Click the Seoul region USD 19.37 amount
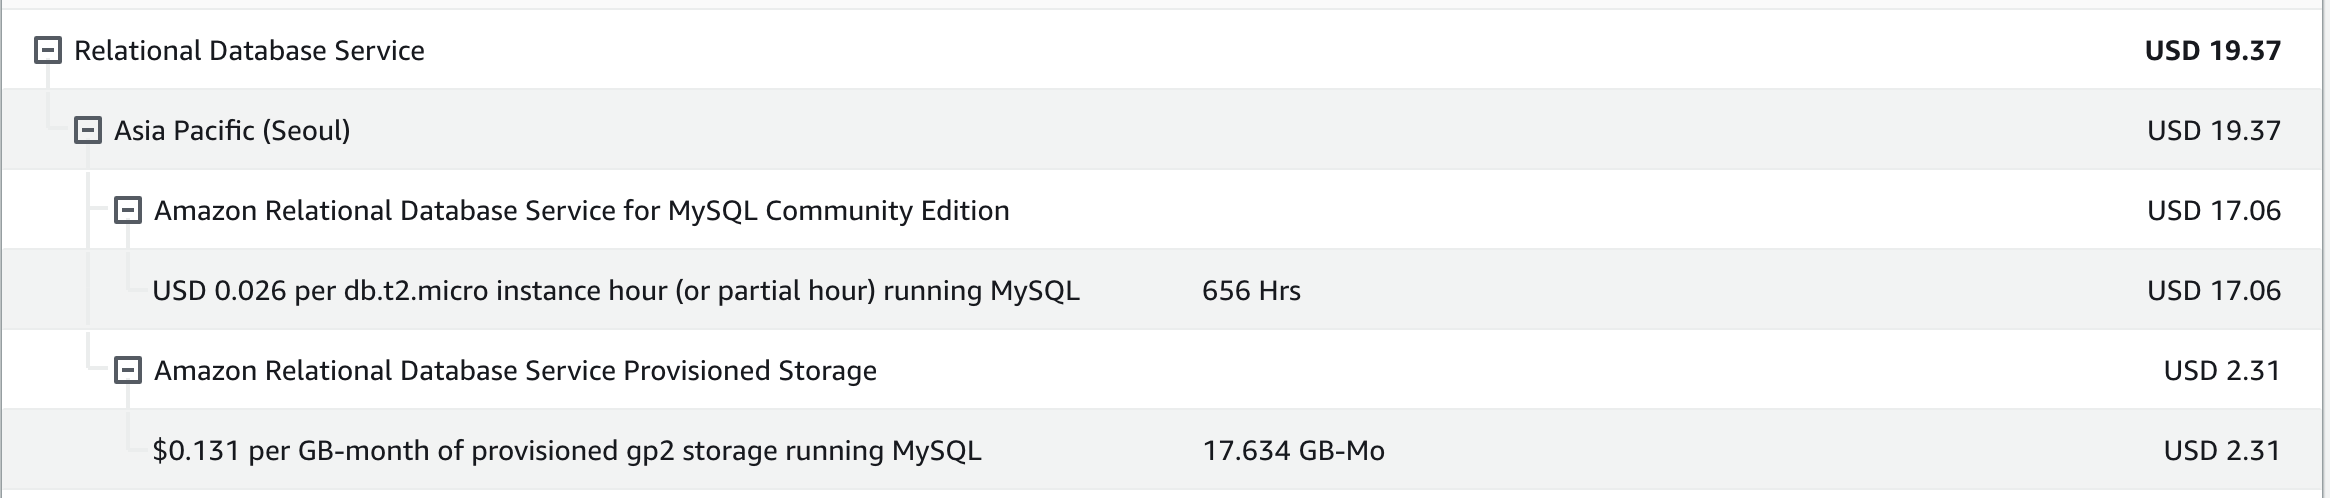Viewport: 2330px width, 498px height. tap(2214, 130)
